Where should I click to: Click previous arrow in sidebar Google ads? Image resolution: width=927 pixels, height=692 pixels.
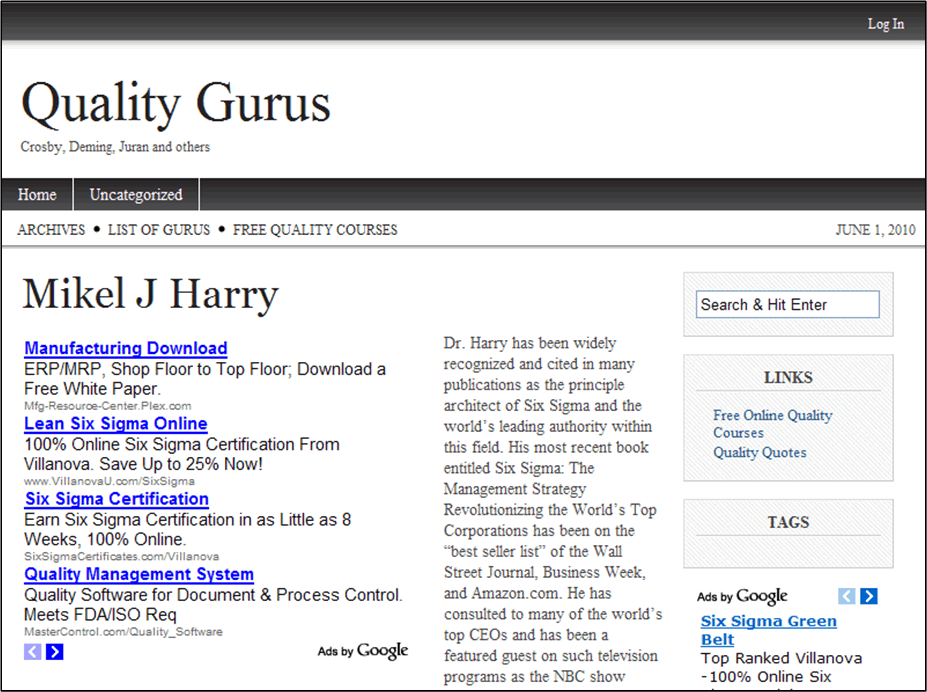(x=847, y=596)
